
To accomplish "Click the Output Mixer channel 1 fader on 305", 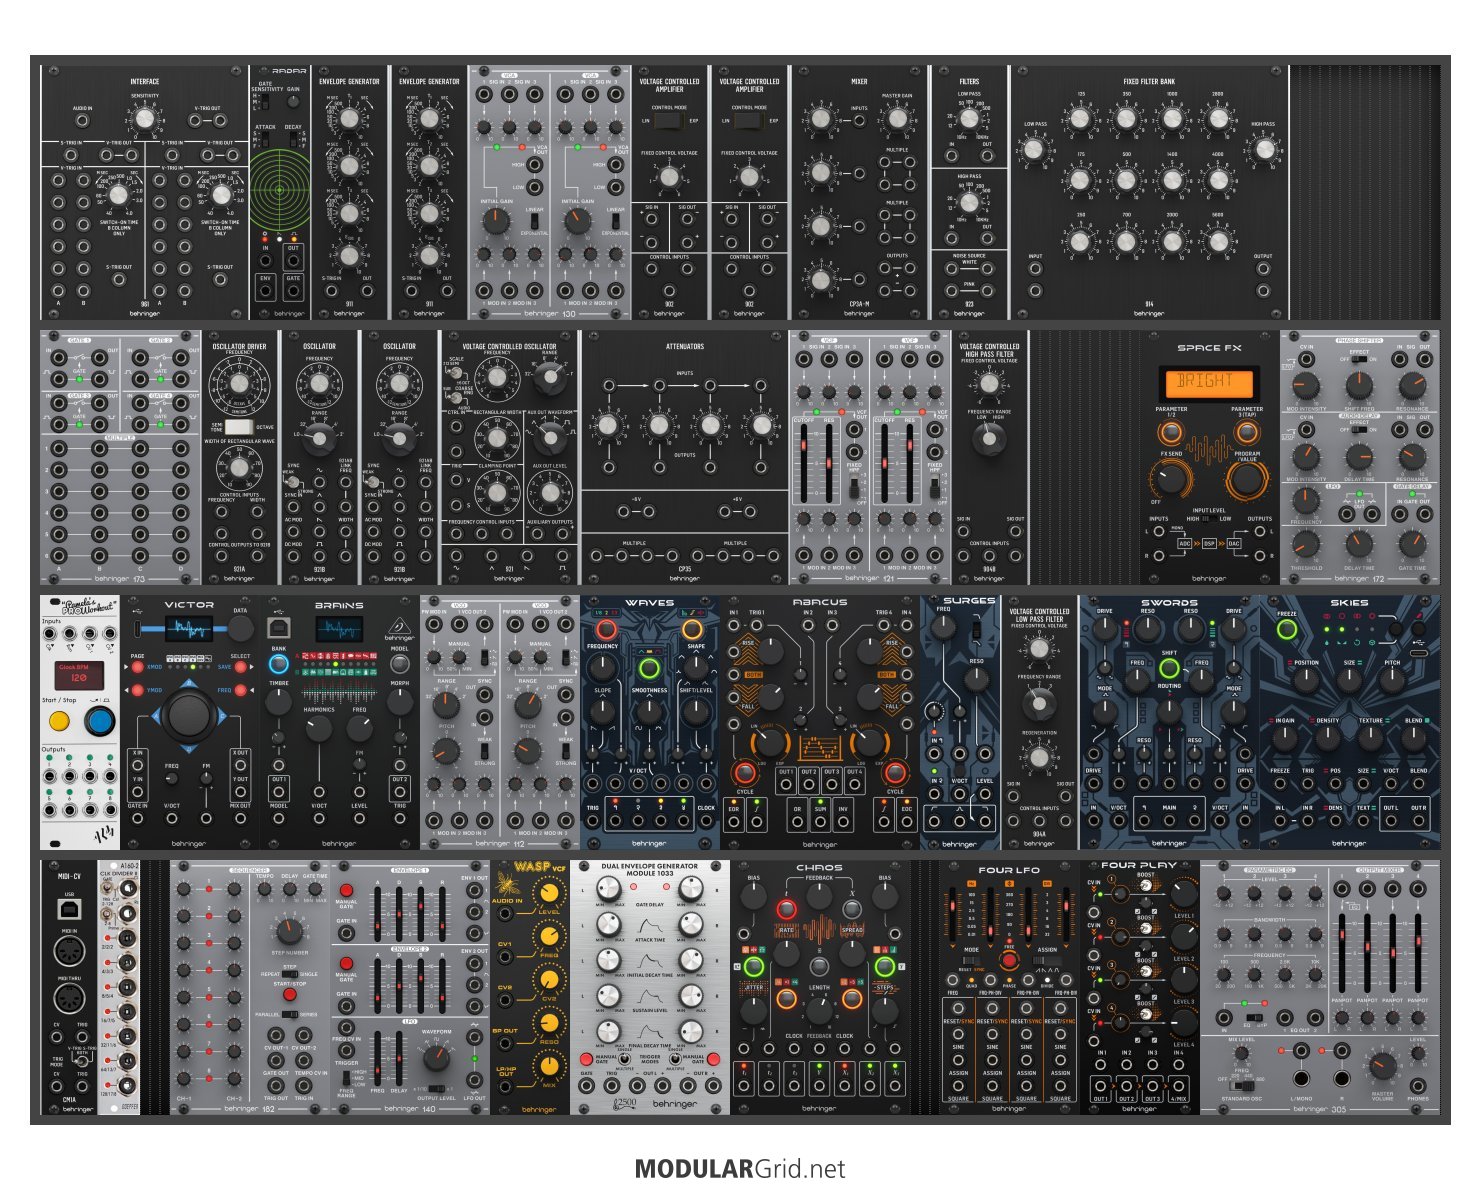I will pyautogui.click(x=1343, y=951).
